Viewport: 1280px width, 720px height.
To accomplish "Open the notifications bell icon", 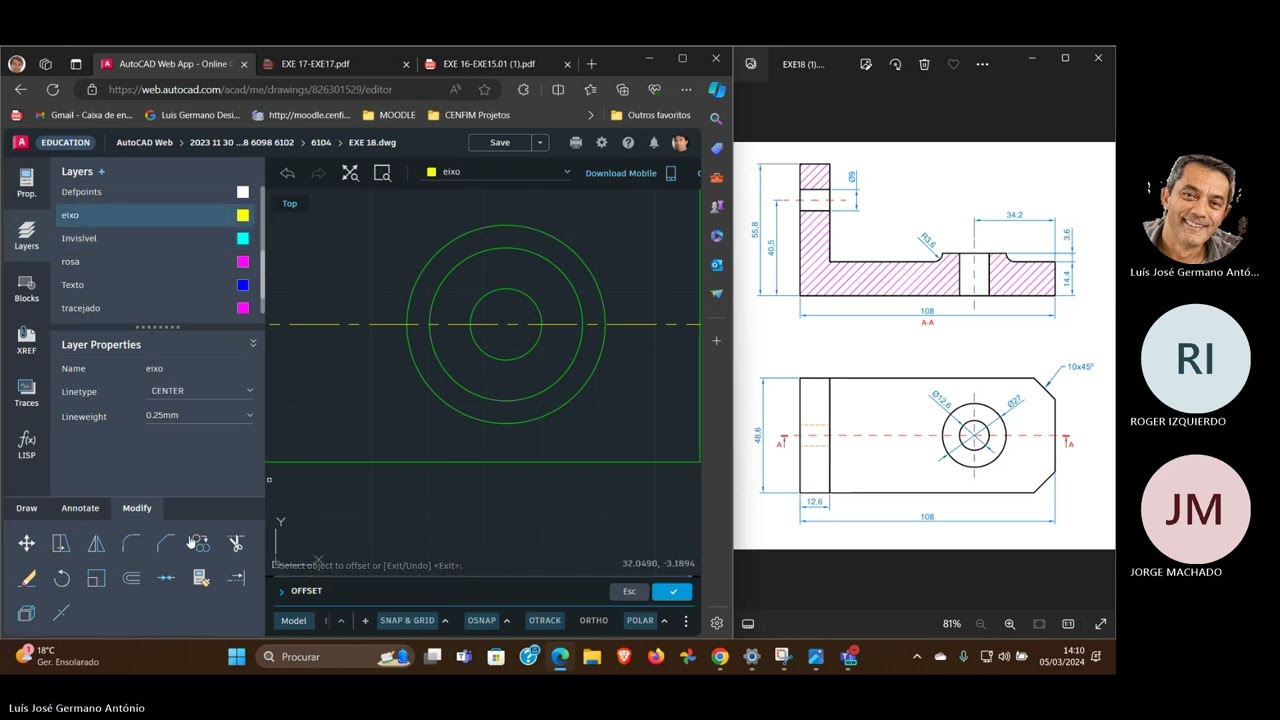I will 654,143.
